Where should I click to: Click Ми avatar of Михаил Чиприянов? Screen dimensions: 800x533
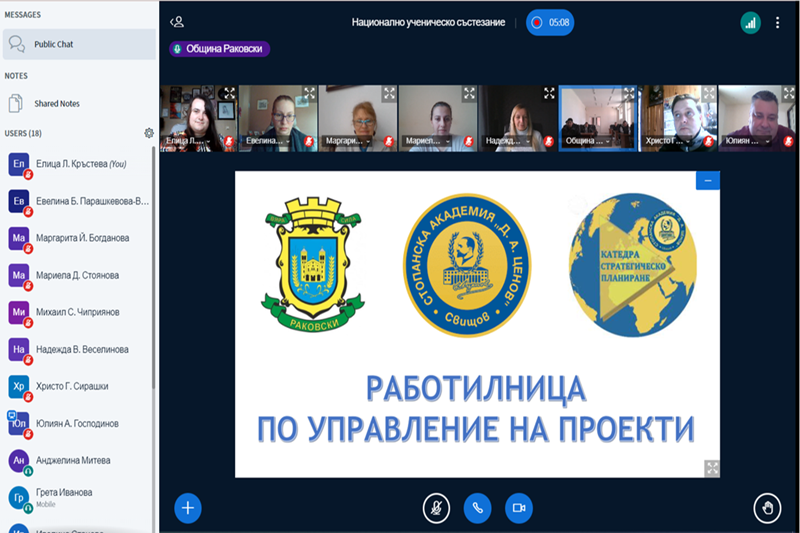(19, 312)
